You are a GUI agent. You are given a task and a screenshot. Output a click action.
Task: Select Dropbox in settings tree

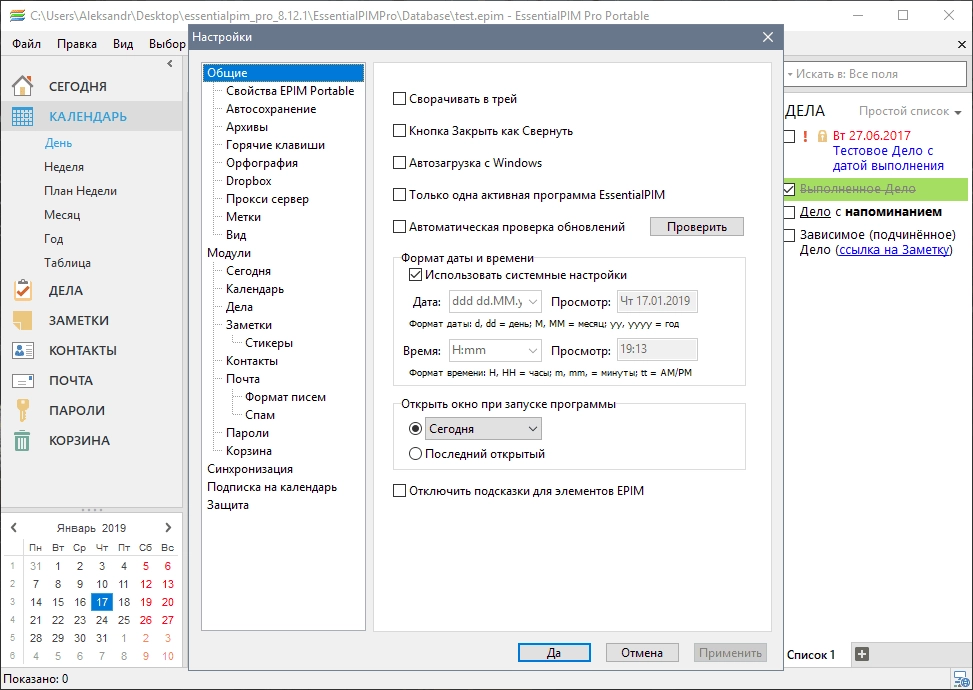[x=249, y=181]
